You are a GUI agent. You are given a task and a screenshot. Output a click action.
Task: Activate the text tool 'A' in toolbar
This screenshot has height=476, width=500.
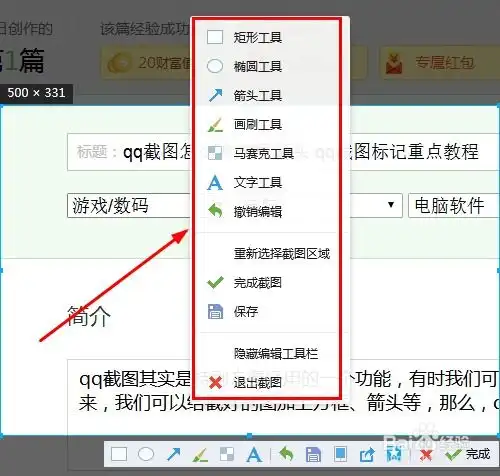[254, 454]
